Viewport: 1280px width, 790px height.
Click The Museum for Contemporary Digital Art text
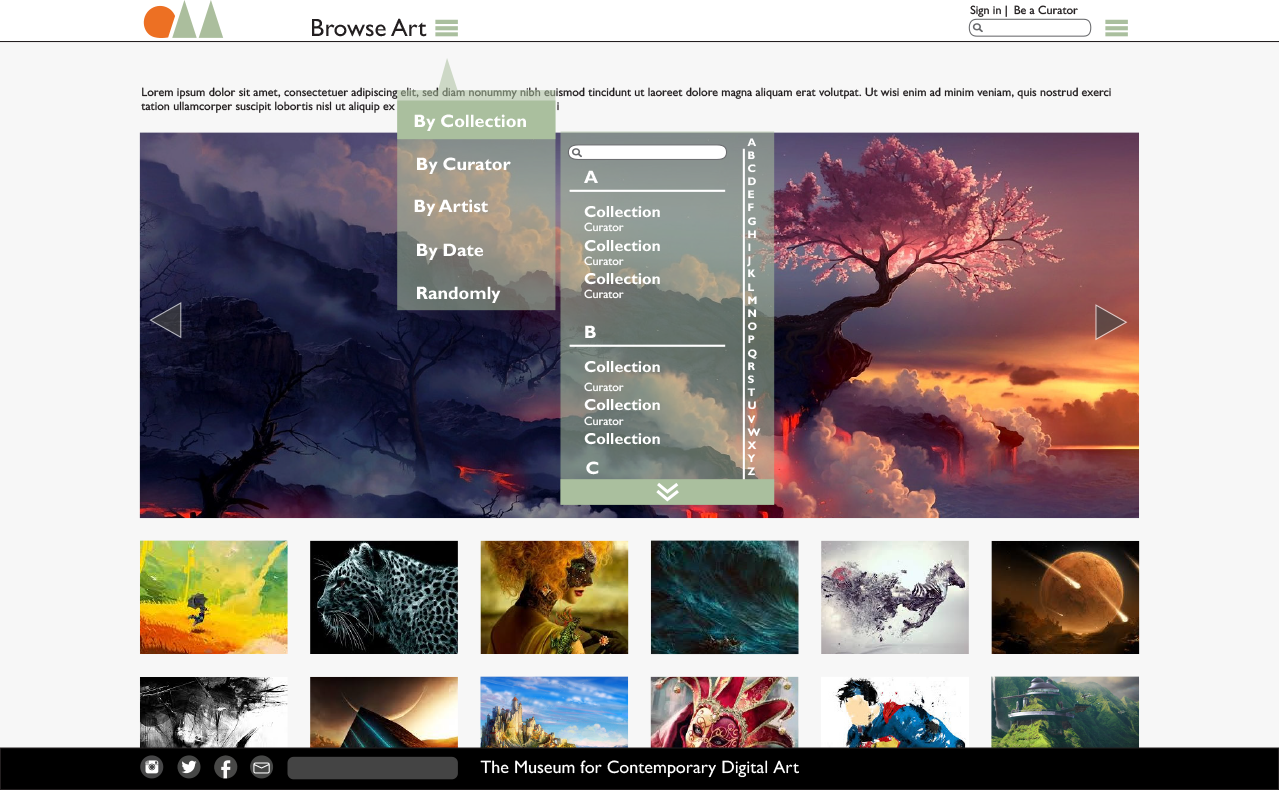[x=640, y=767]
